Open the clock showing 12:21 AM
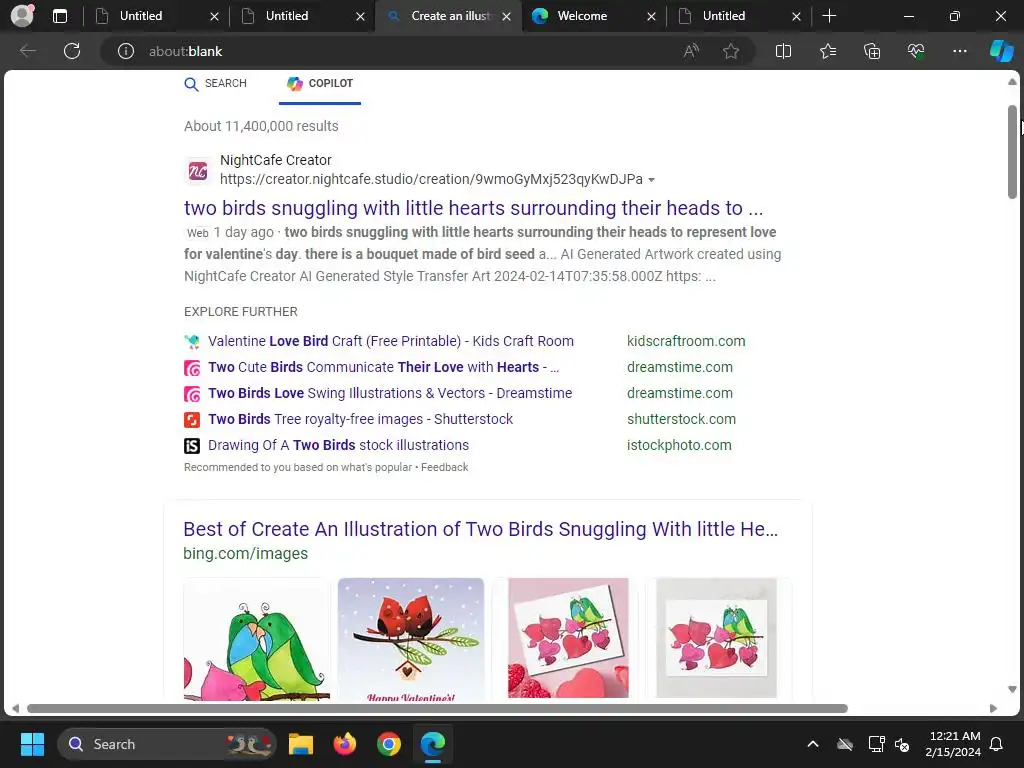This screenshot has width=1024, height=768. [953, 744]
